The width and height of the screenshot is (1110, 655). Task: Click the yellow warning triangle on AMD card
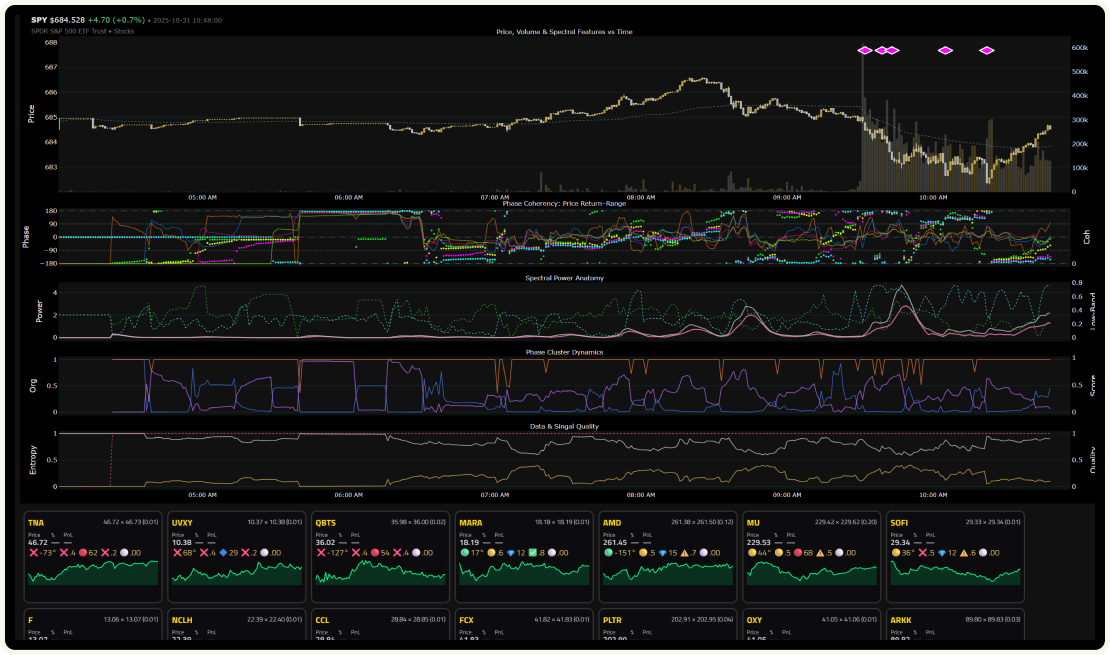(x=684, y=553)
